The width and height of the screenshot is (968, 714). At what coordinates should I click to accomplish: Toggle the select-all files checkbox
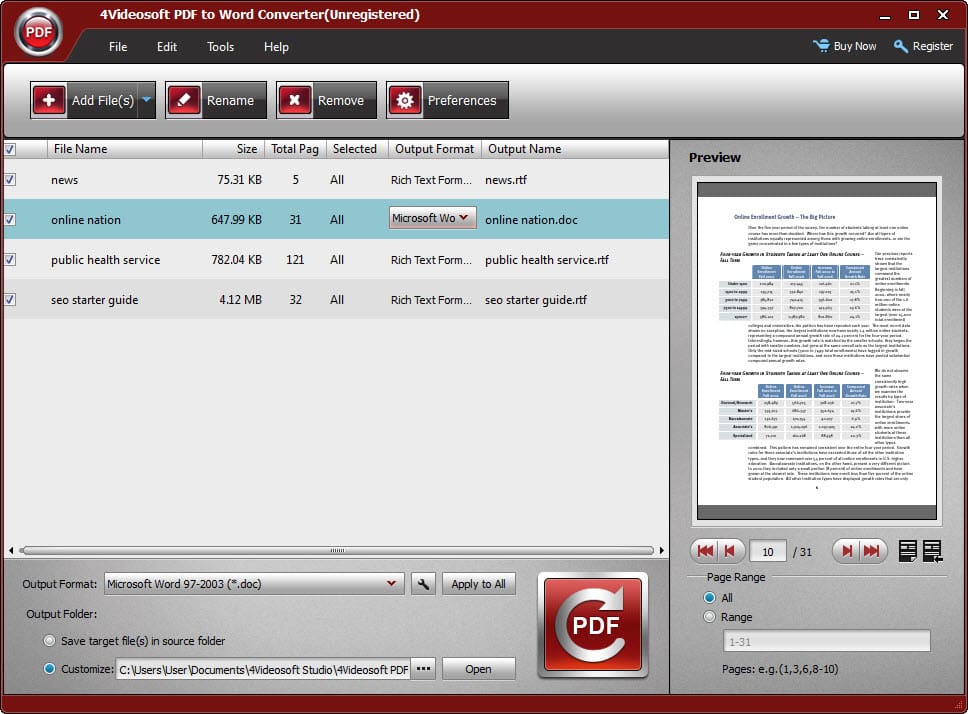tap(12, 148)
